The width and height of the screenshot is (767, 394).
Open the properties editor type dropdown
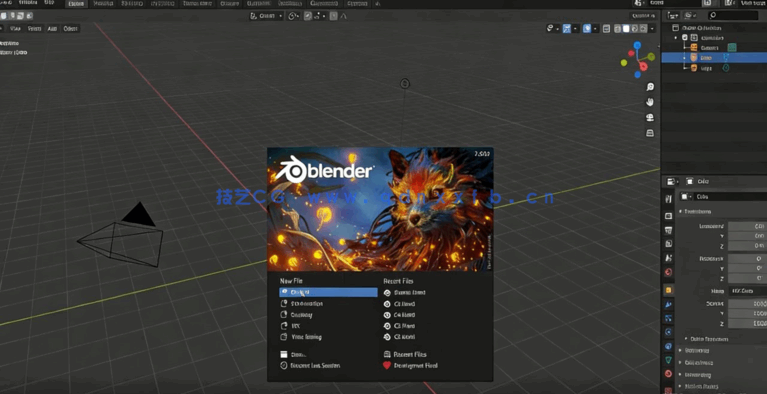[x=673, y=181]
